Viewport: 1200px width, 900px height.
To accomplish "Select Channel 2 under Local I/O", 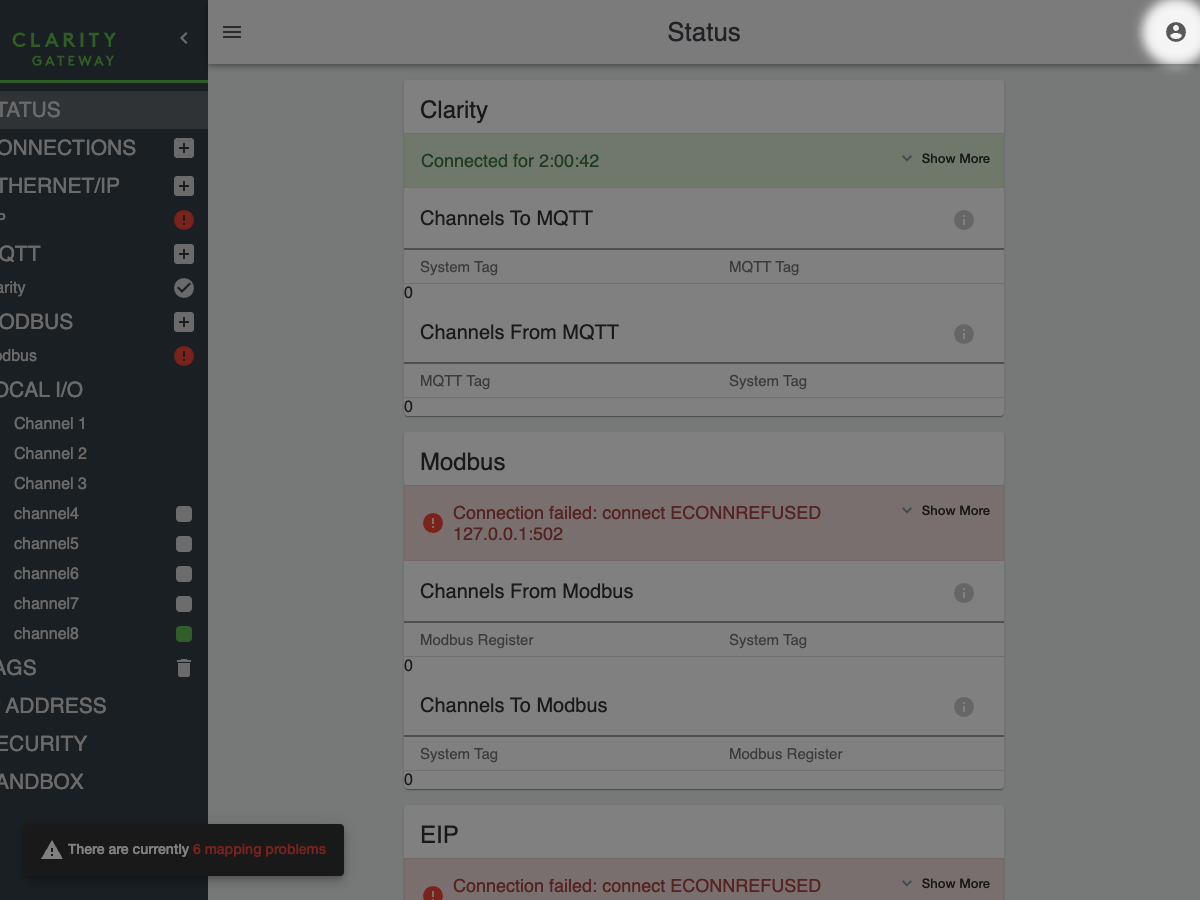I will (x=50, y=454).
